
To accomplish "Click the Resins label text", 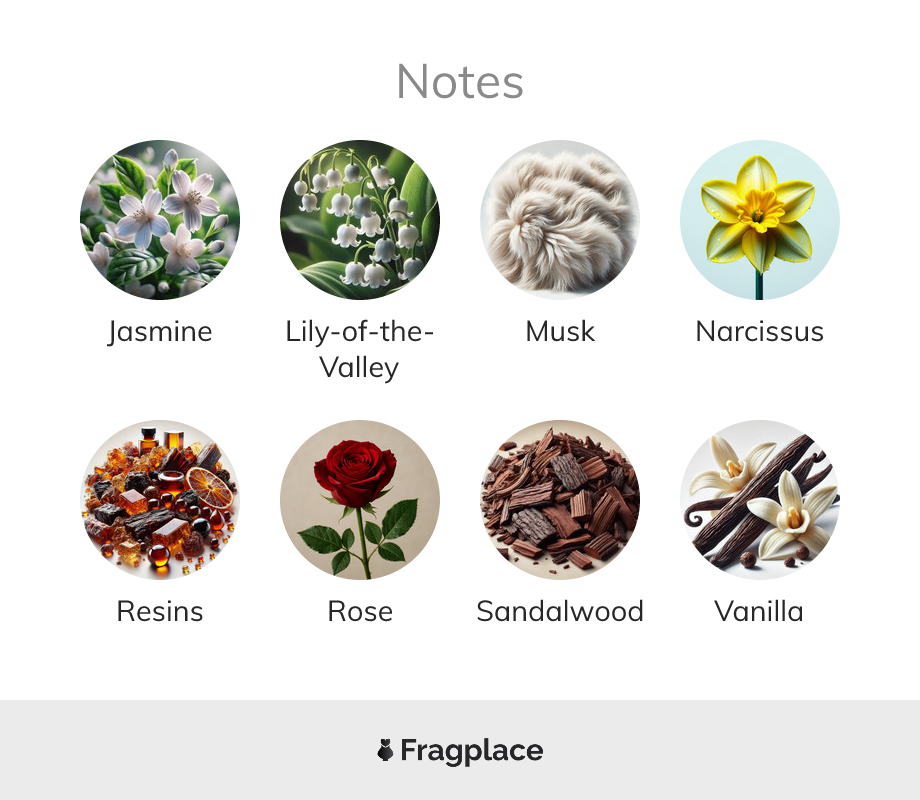I will tap(160, 612).
